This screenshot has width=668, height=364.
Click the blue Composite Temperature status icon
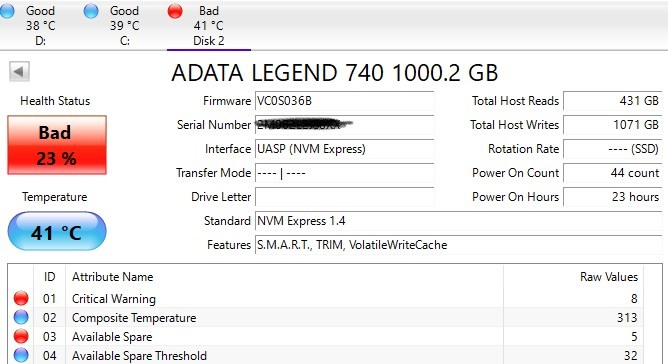[21, 318]
